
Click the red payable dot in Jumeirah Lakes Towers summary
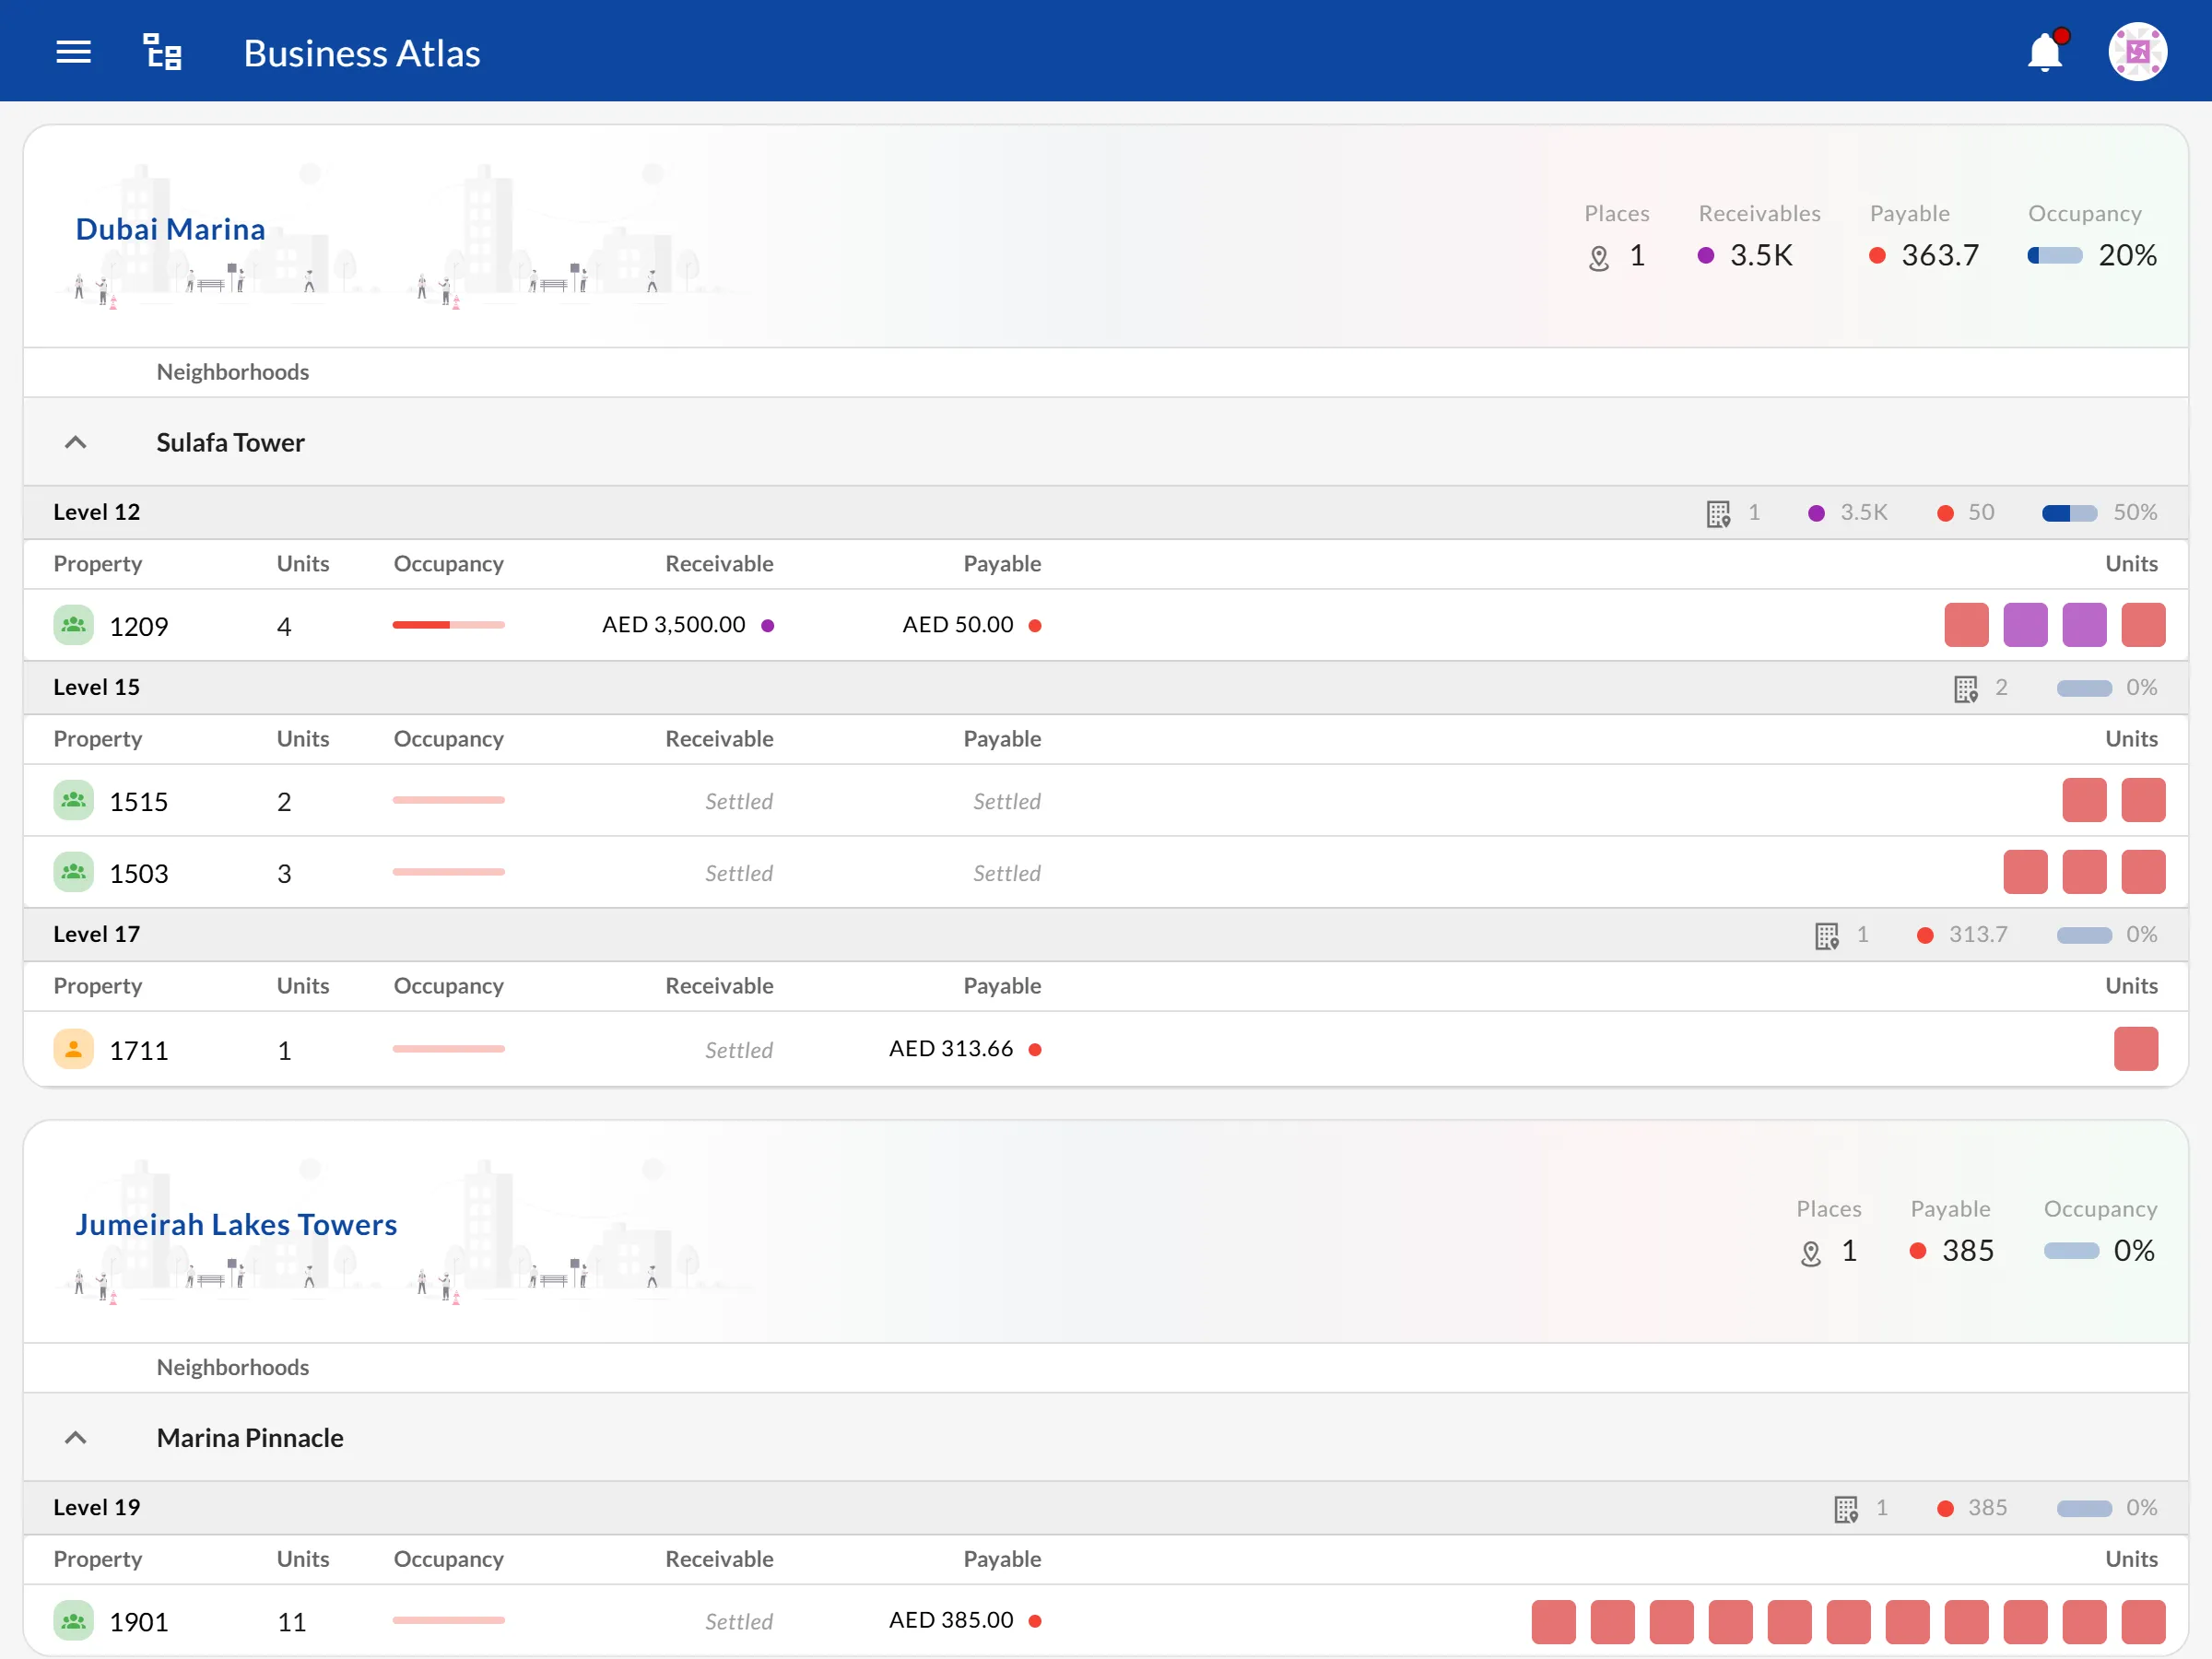pos(1918,1251)
